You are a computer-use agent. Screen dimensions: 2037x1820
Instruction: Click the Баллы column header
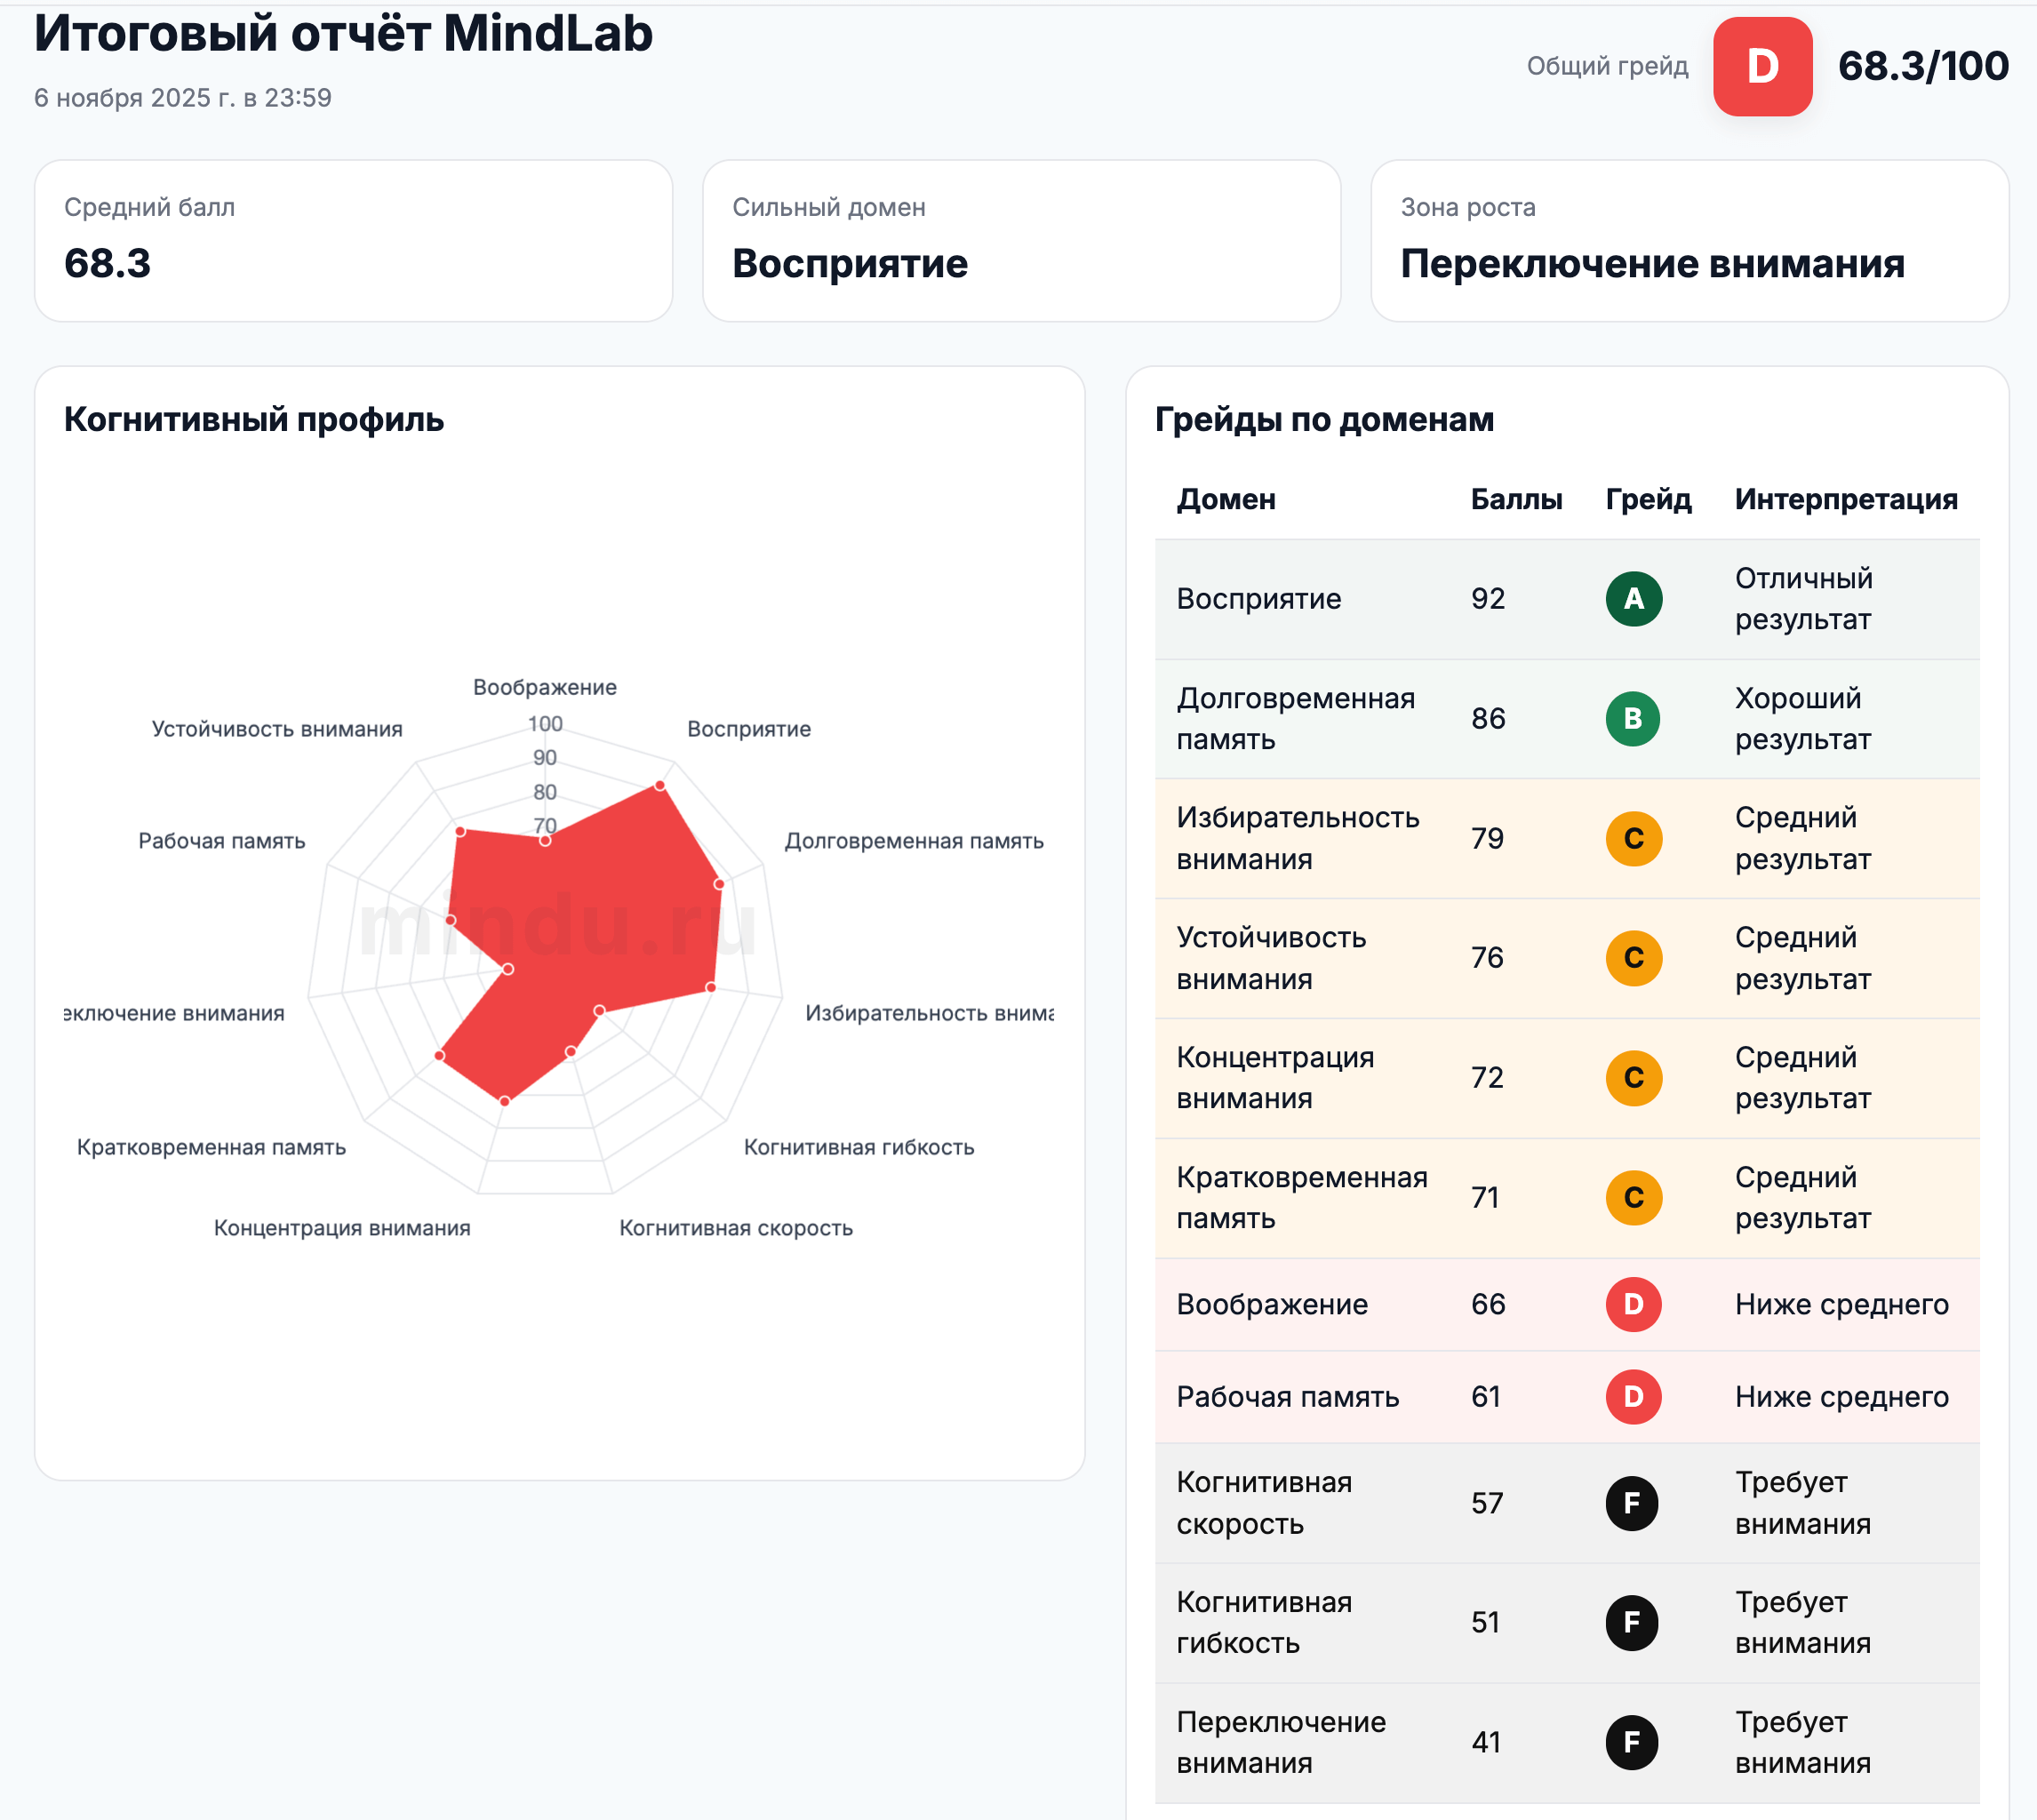pyautogui.click(x=1515, y=499)
